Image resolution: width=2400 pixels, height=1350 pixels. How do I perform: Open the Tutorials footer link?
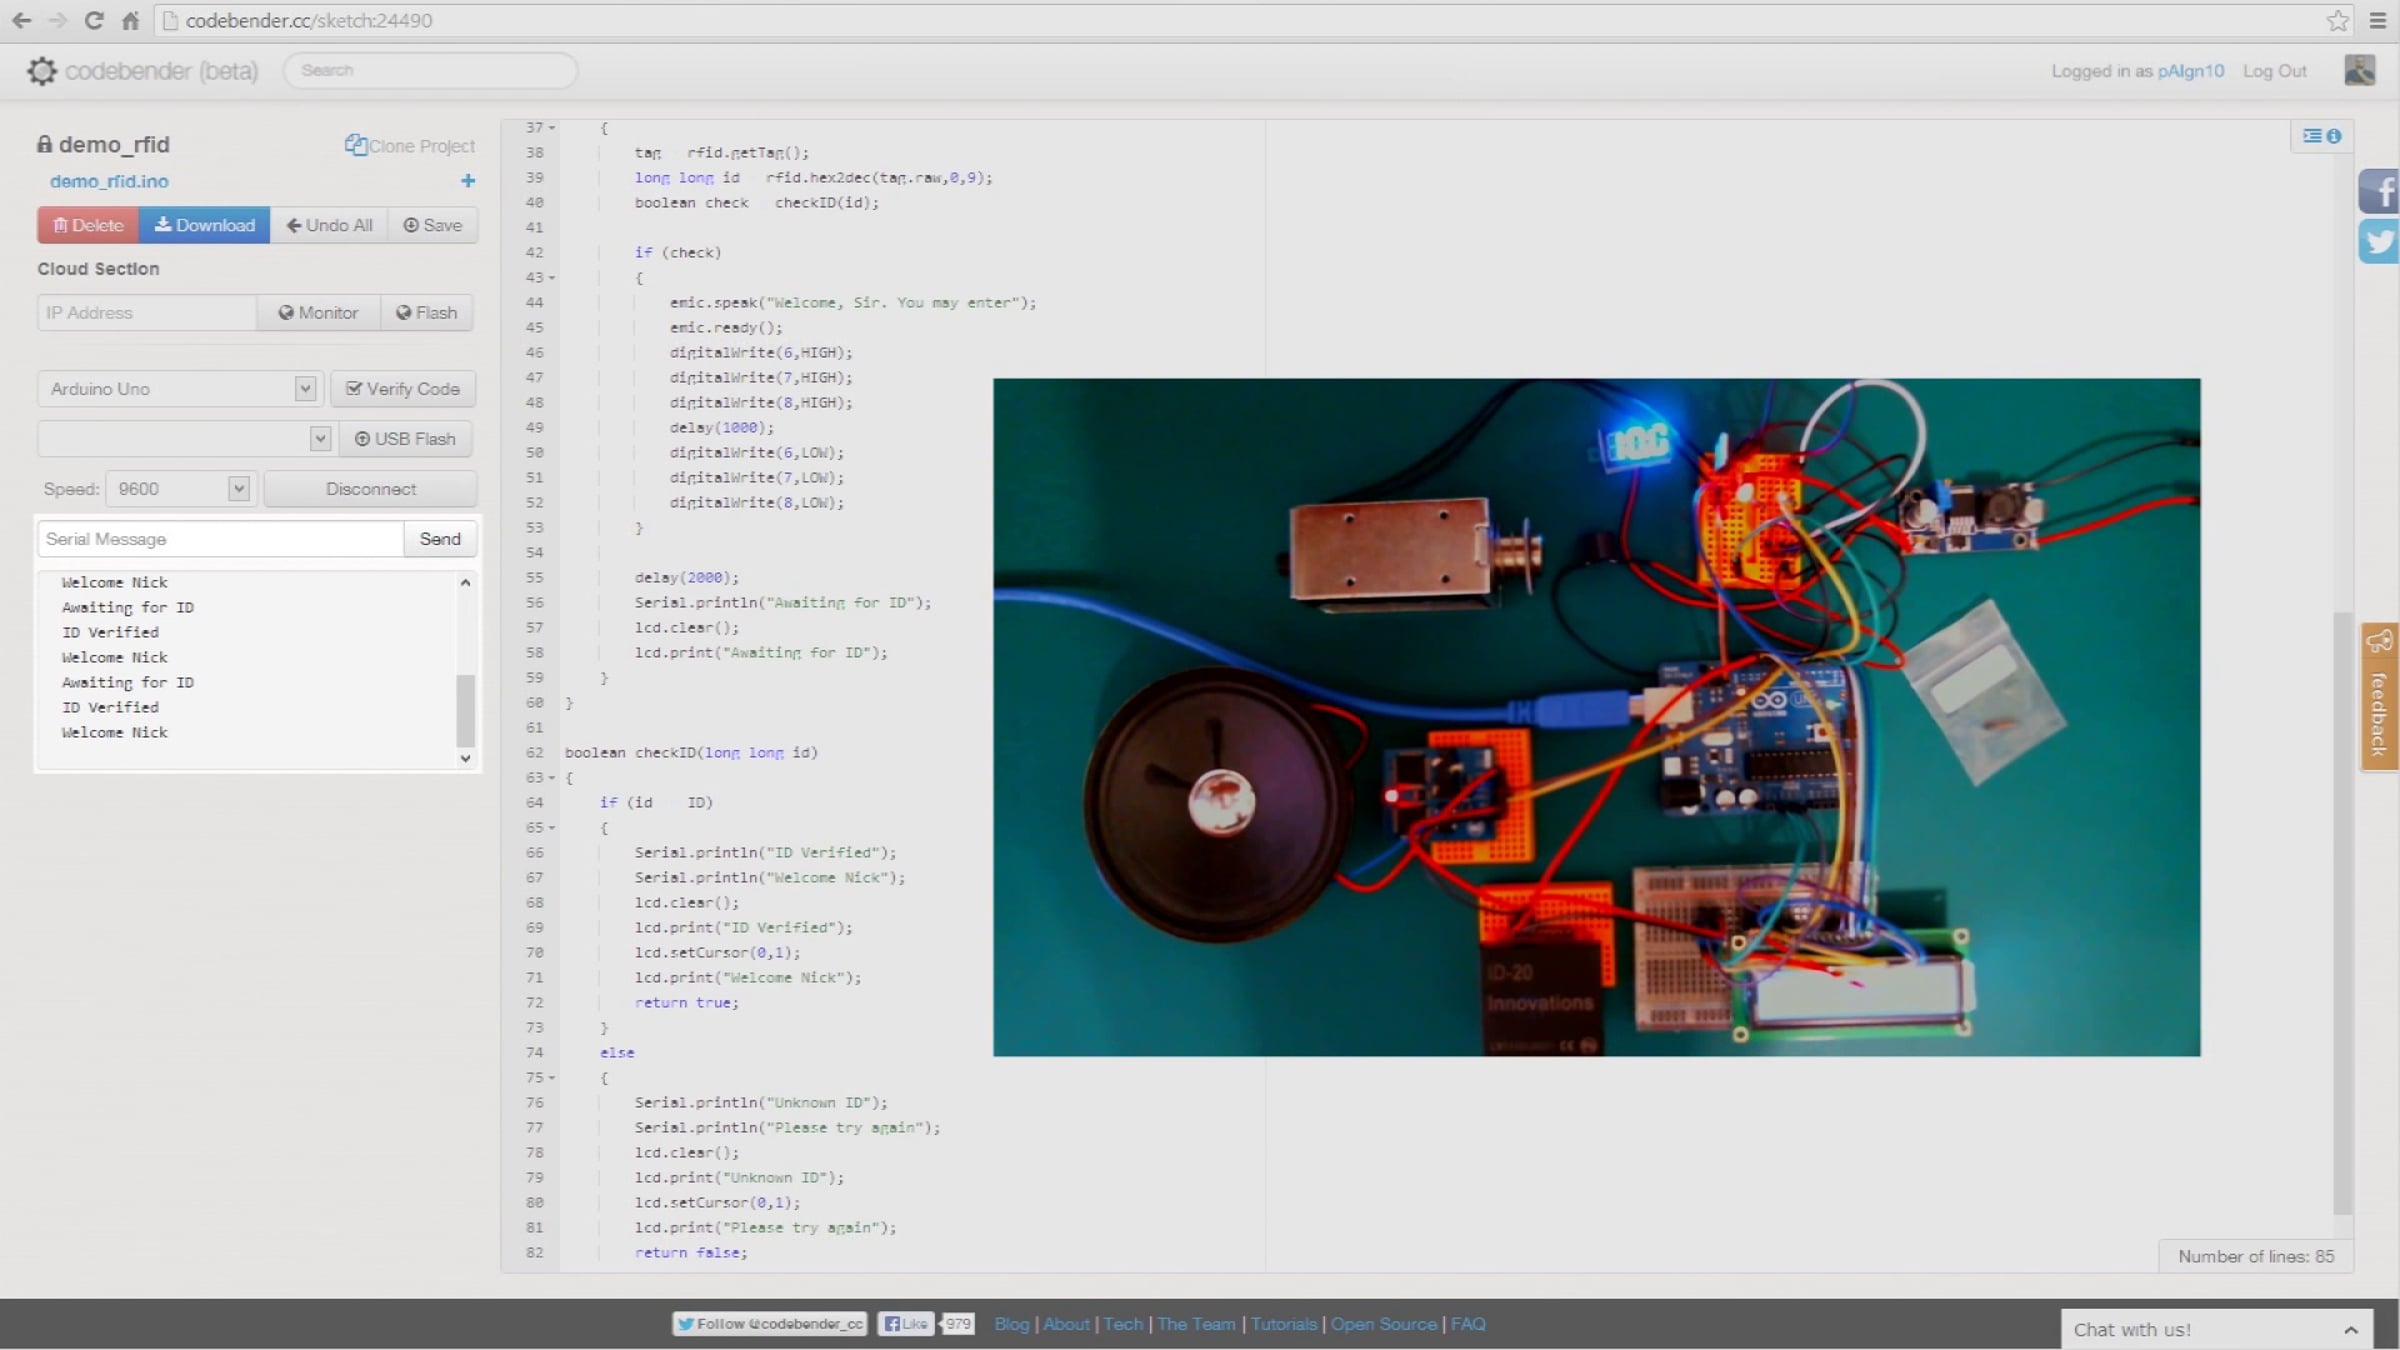(x=1283, y=1324)
